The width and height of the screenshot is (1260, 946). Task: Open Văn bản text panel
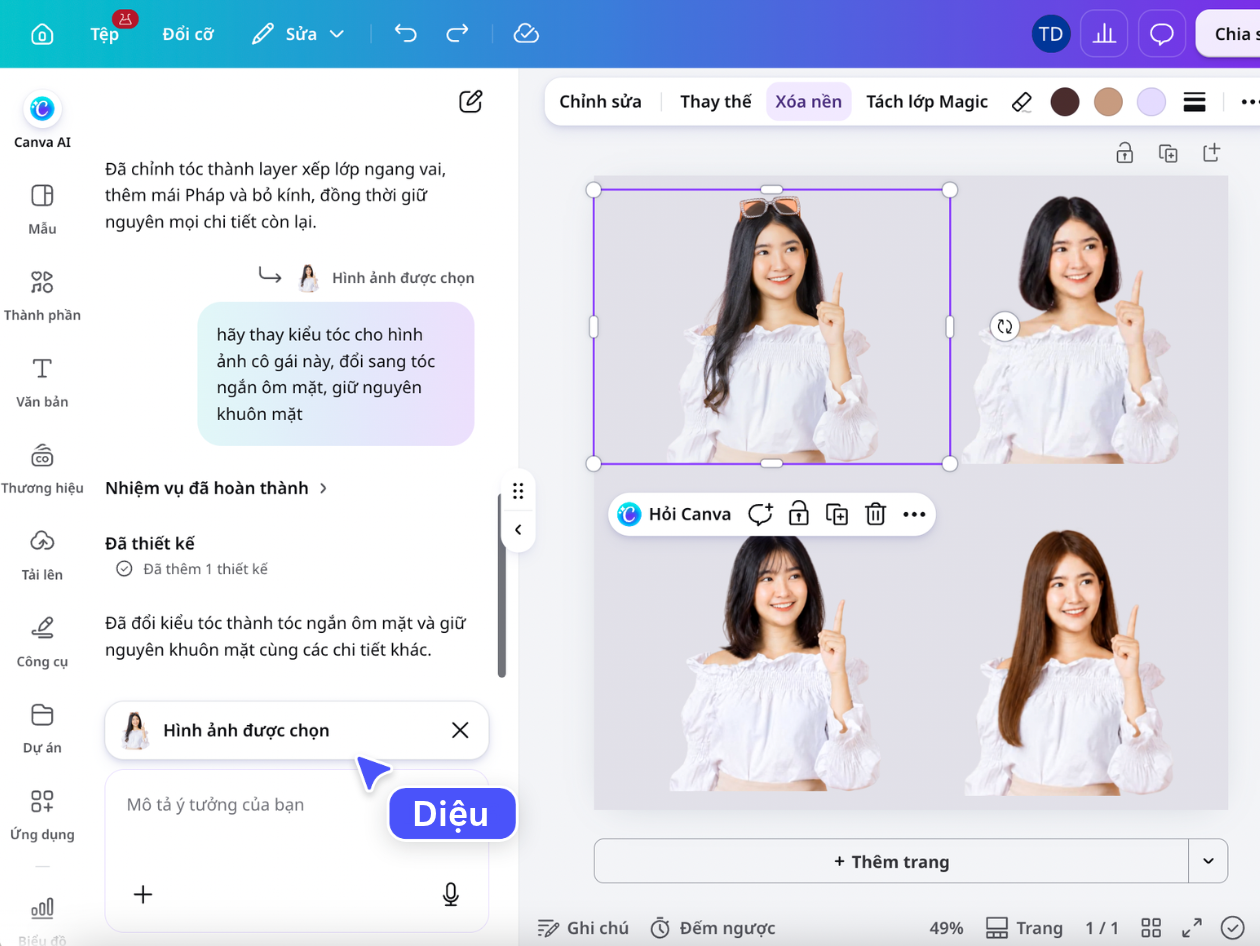pyautogui.click(x=42, y=381)
